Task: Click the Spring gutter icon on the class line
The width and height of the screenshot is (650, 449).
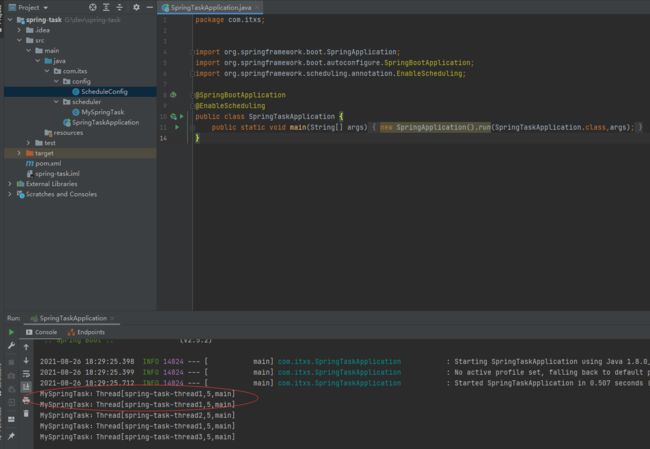Action: coord(173,116)
